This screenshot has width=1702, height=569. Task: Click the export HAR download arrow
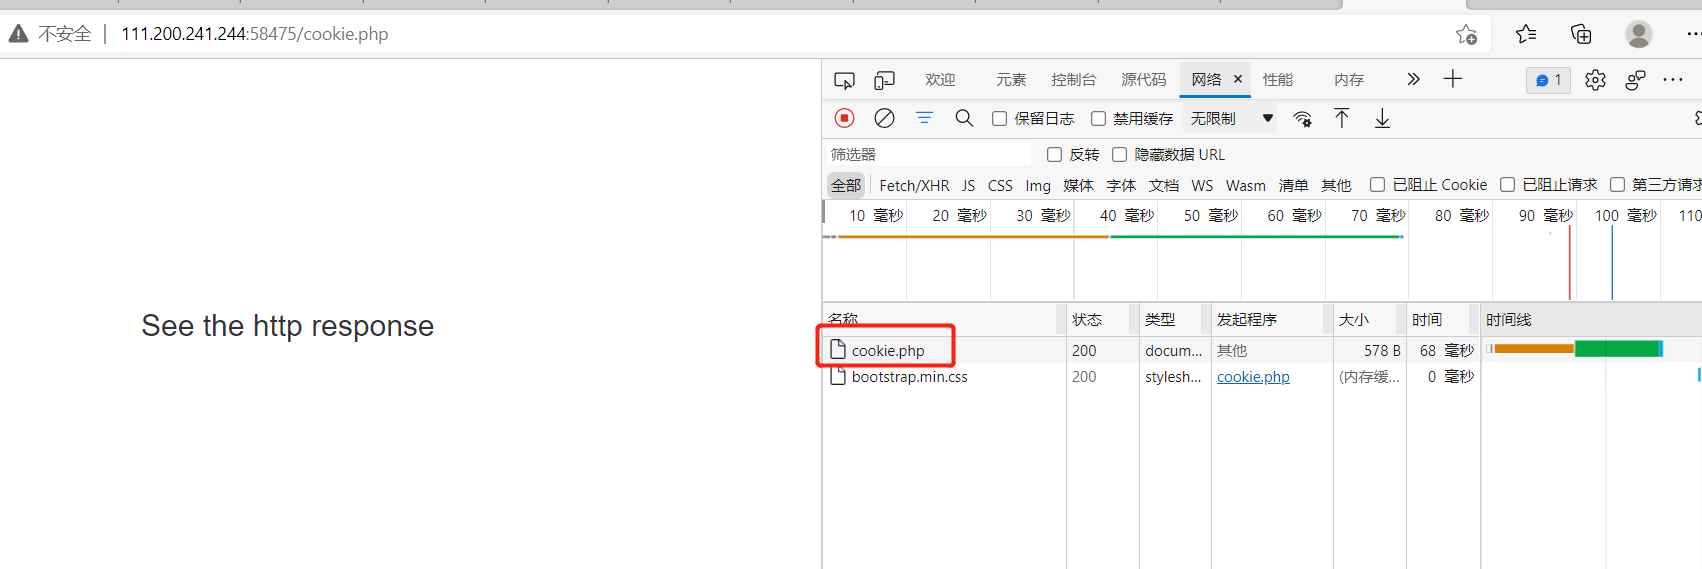[1382, 119]
